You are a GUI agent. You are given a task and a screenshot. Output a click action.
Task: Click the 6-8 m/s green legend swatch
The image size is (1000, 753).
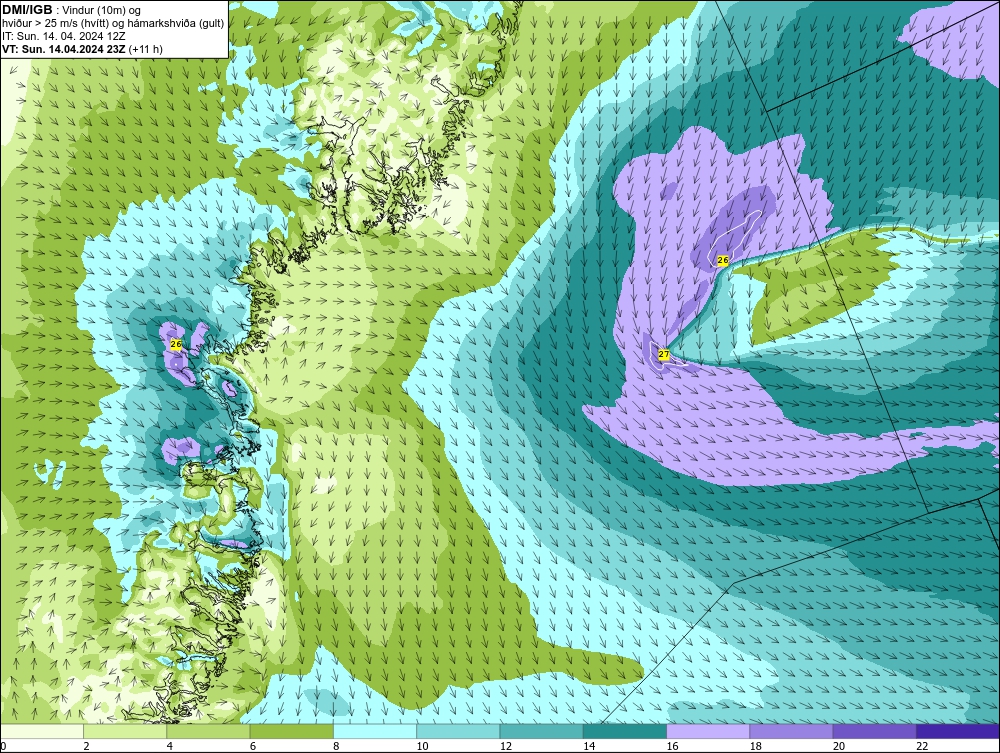tap(291, 731)
